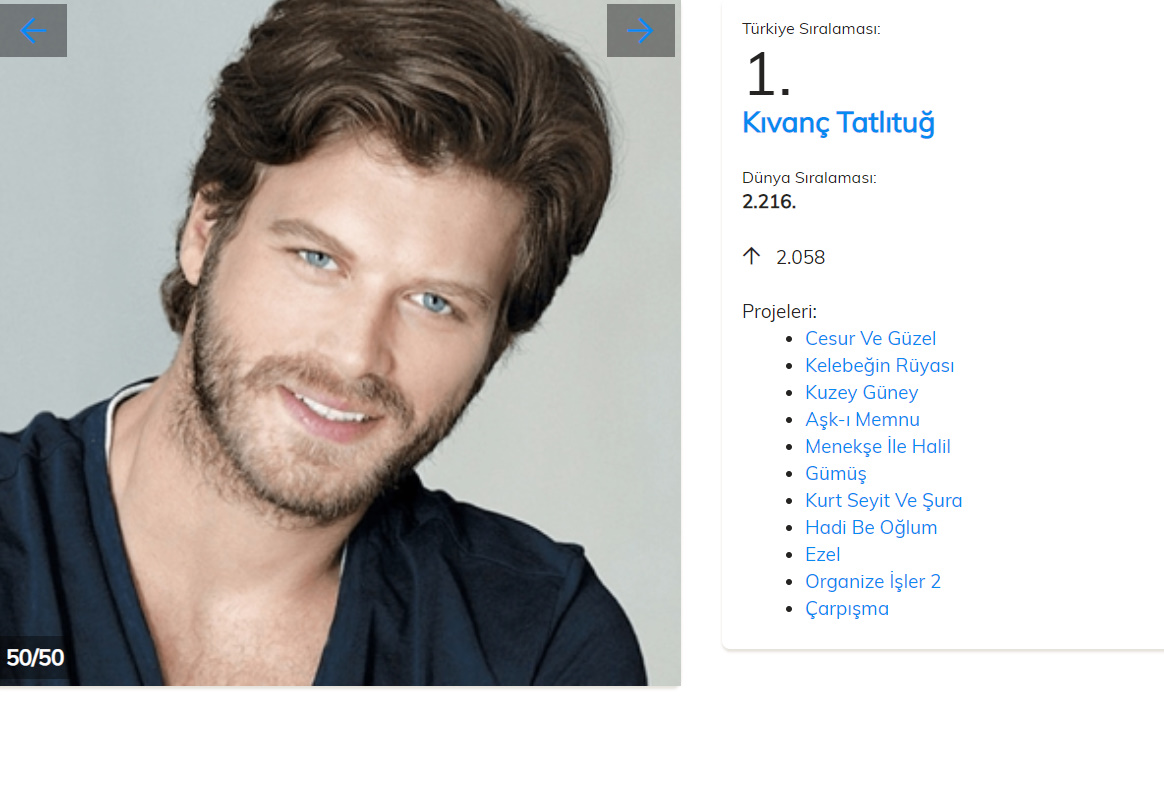The image size is (1164, 786).
Task: Click the Kurt Seyit Ve Şura link
Action: [883, 500]
